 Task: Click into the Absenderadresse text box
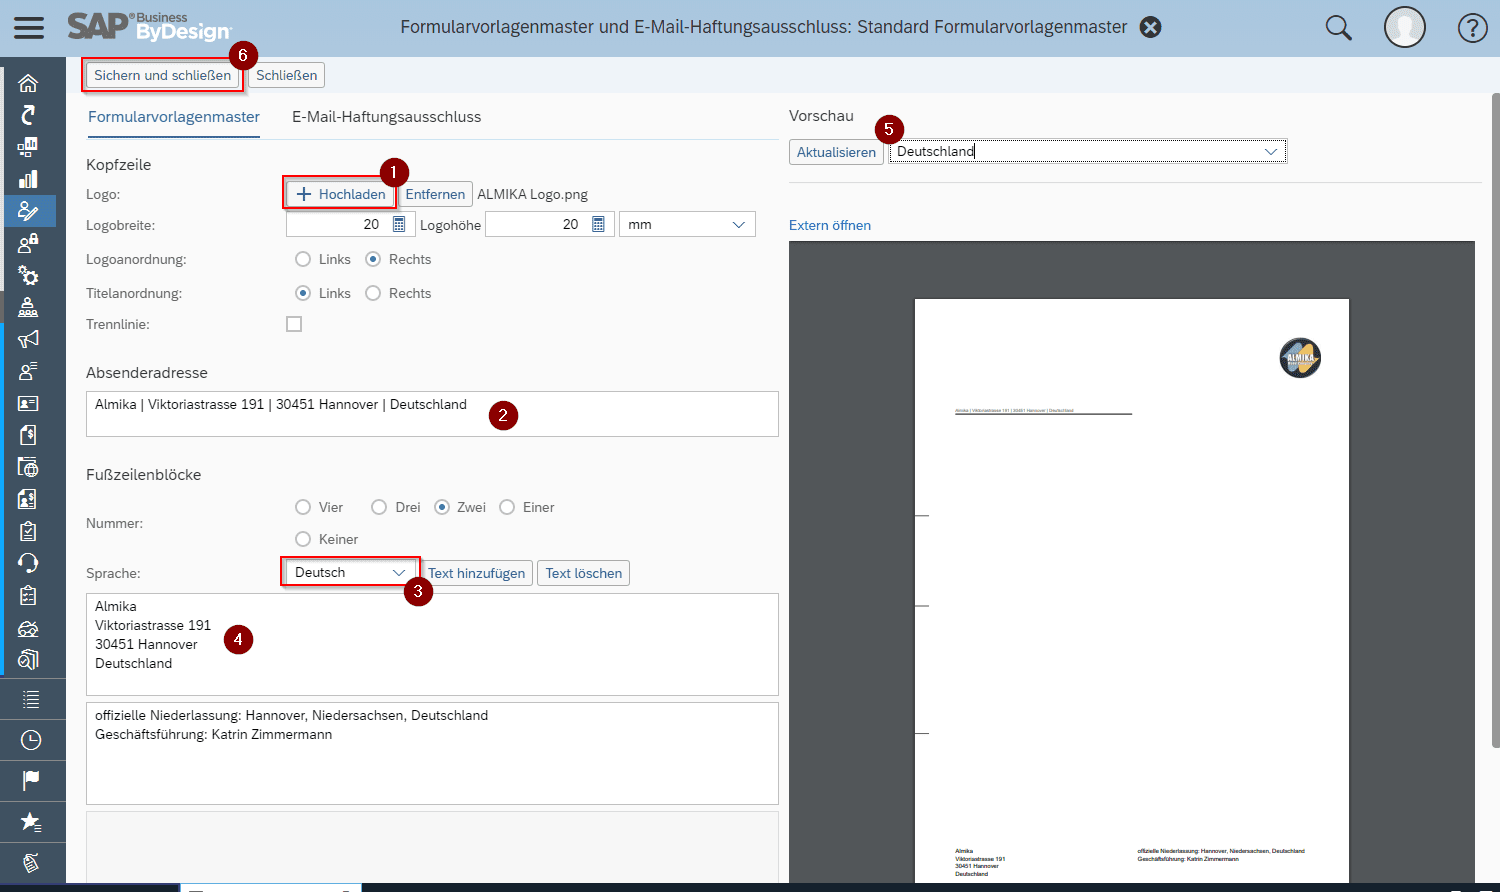coord(432,414)
